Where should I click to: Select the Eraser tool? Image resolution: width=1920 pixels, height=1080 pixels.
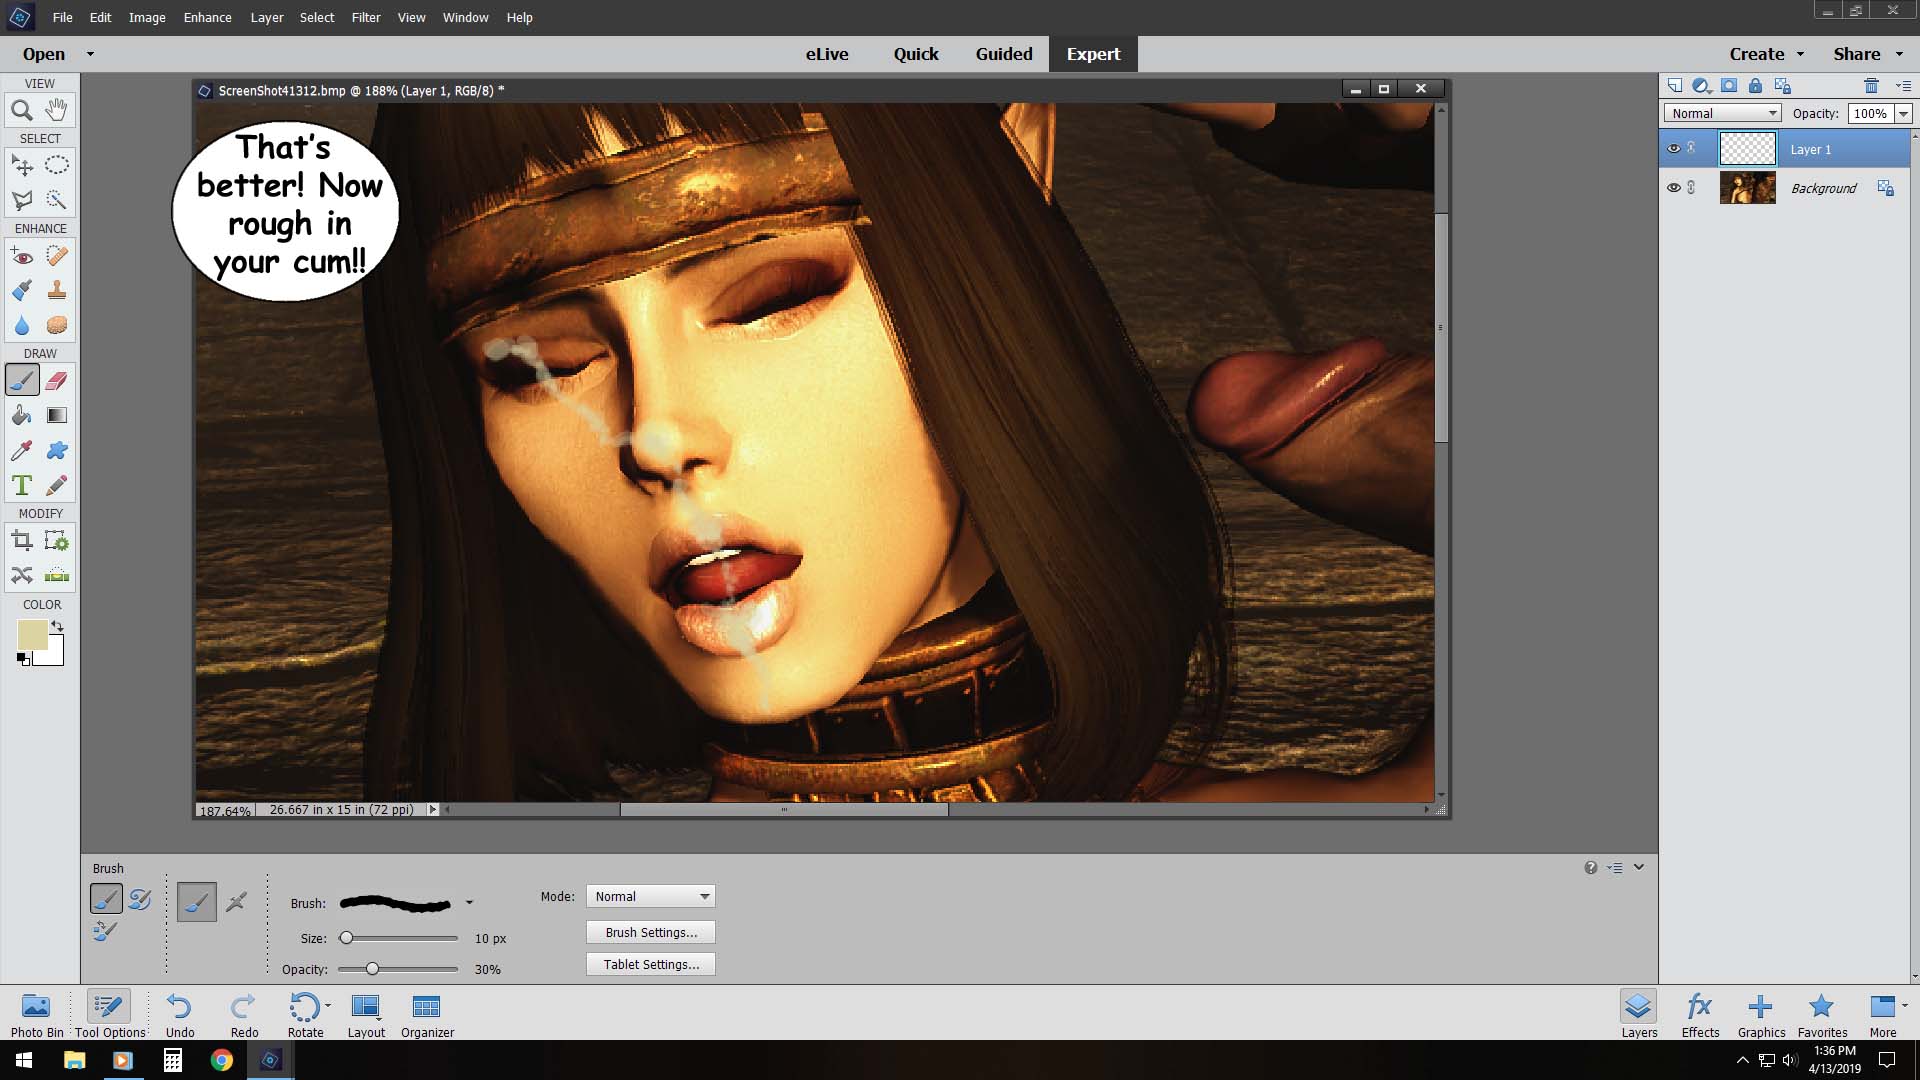pos(57,380)
